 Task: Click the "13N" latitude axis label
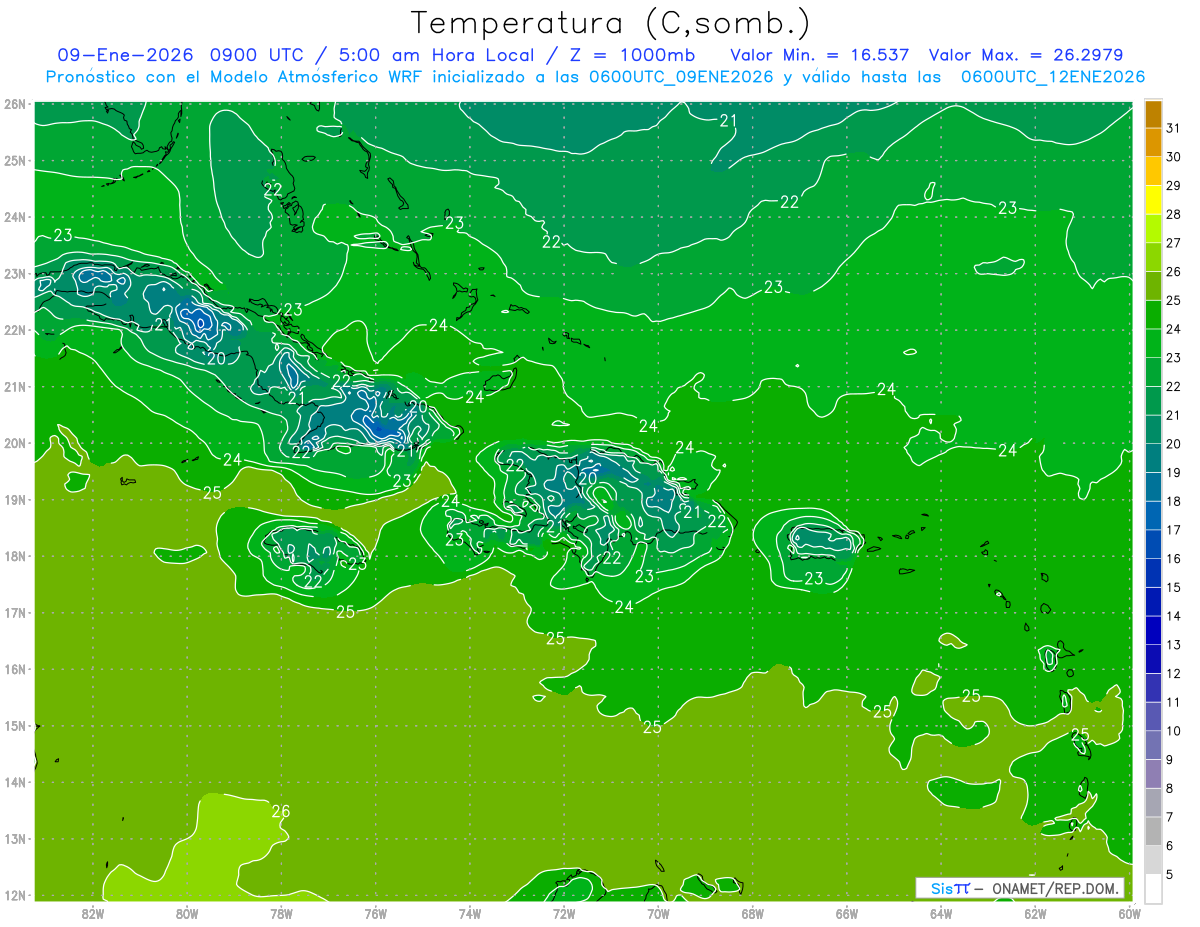point(15,838)
